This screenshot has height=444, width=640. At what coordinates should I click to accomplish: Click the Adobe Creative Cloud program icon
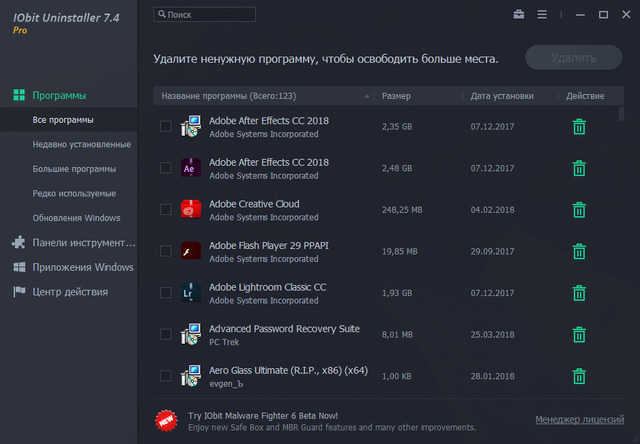click(x=191, y=210)
